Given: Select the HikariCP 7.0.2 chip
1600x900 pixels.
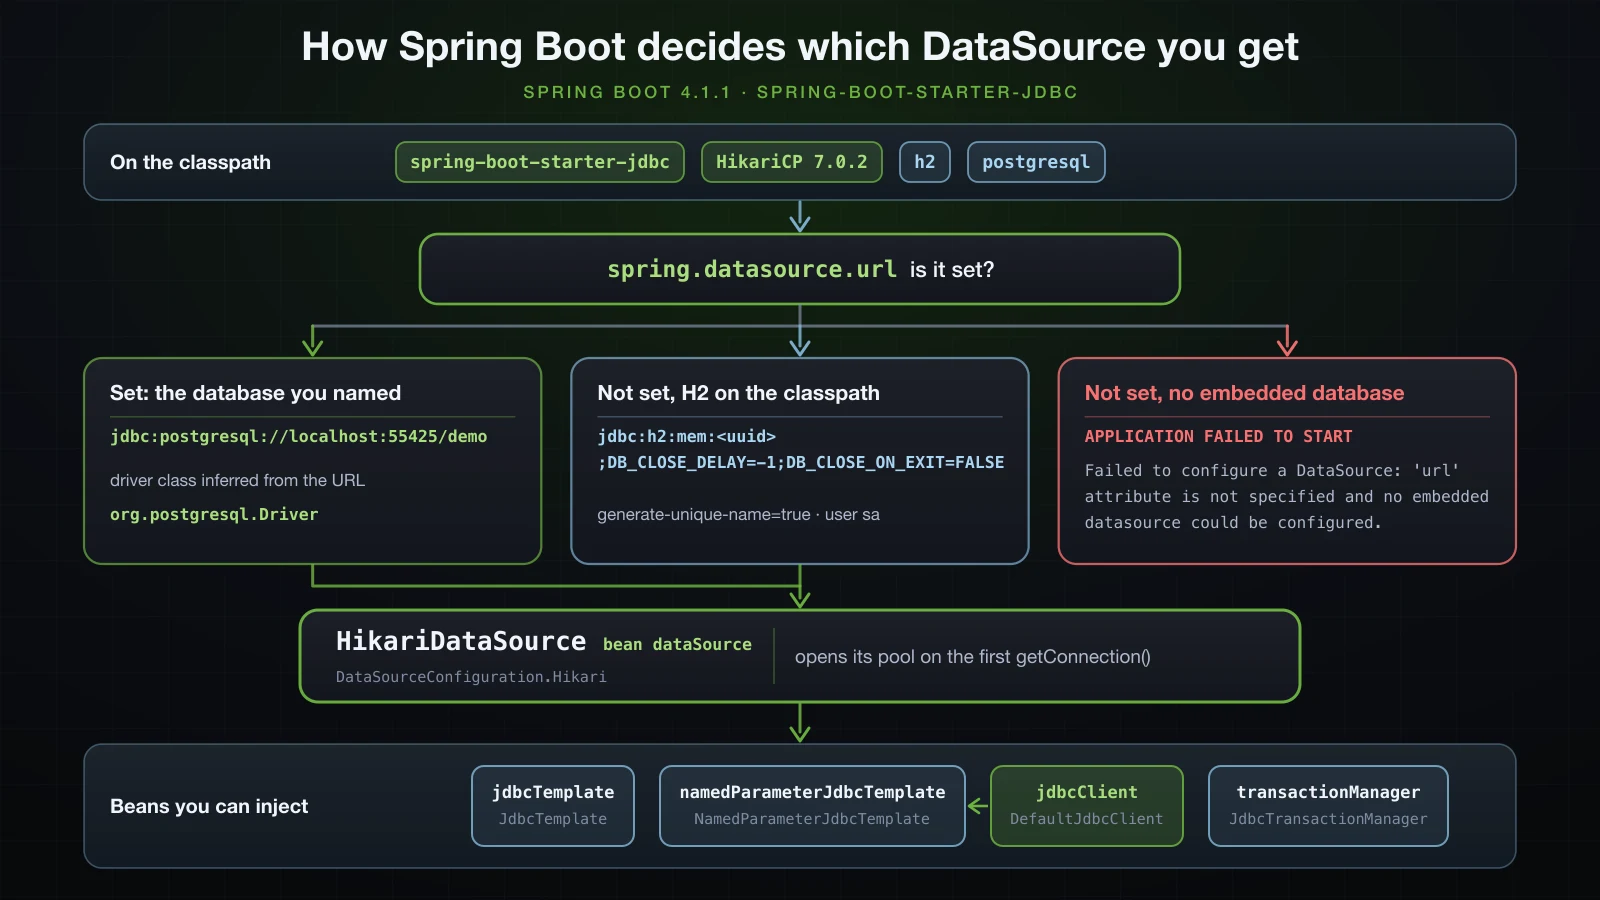Looking at the screenshot, I should click(x=792, y=162).
